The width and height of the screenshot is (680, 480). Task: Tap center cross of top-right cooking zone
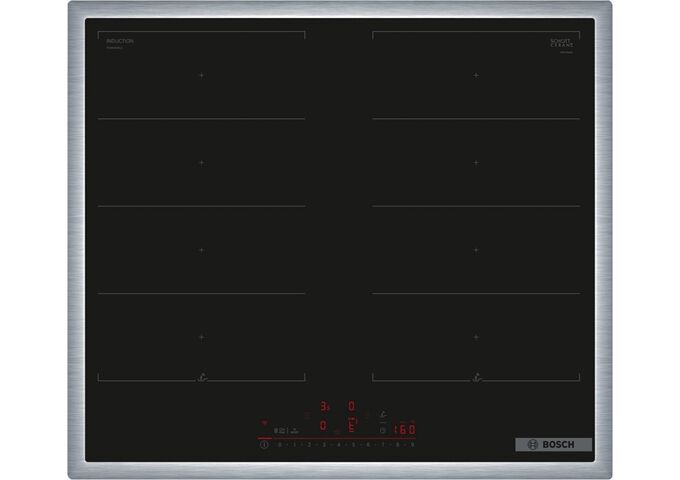(476, 75)
